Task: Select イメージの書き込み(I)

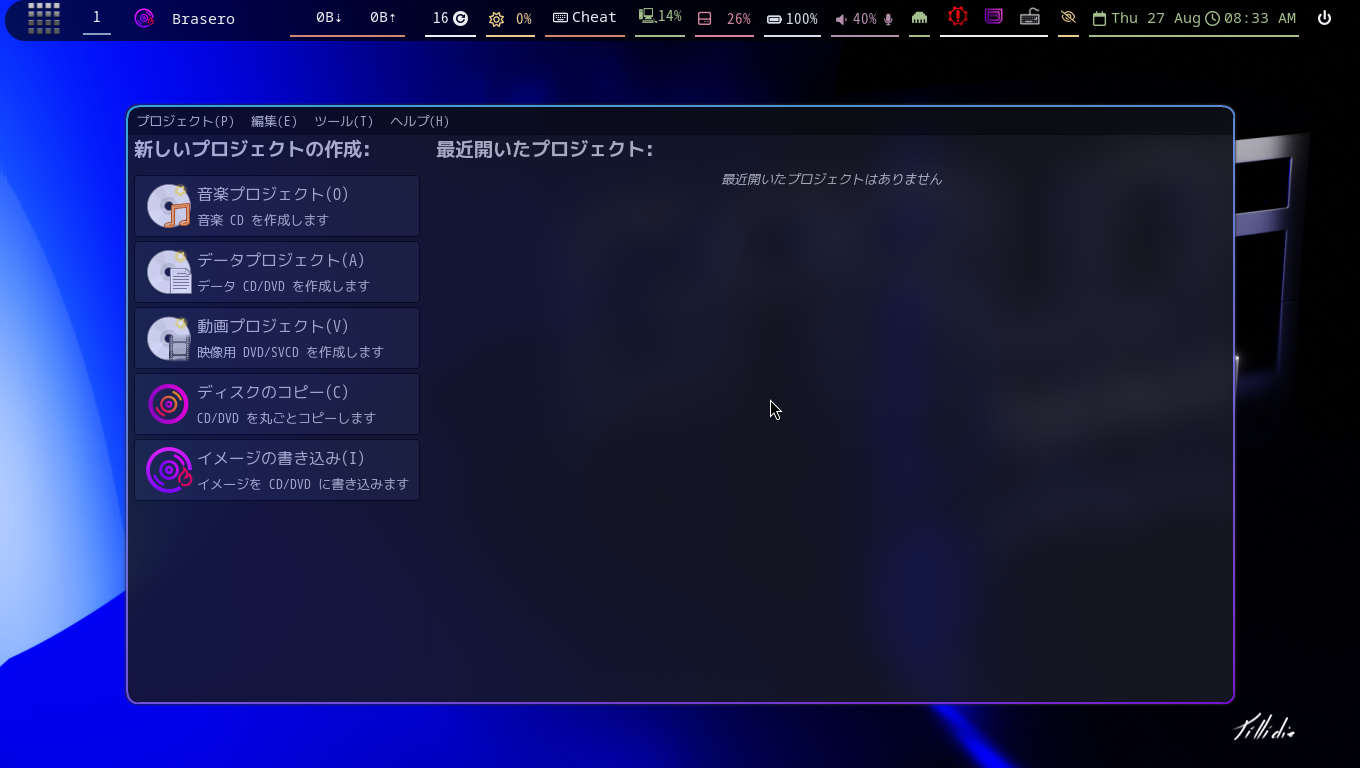Action: coord(277,470)
